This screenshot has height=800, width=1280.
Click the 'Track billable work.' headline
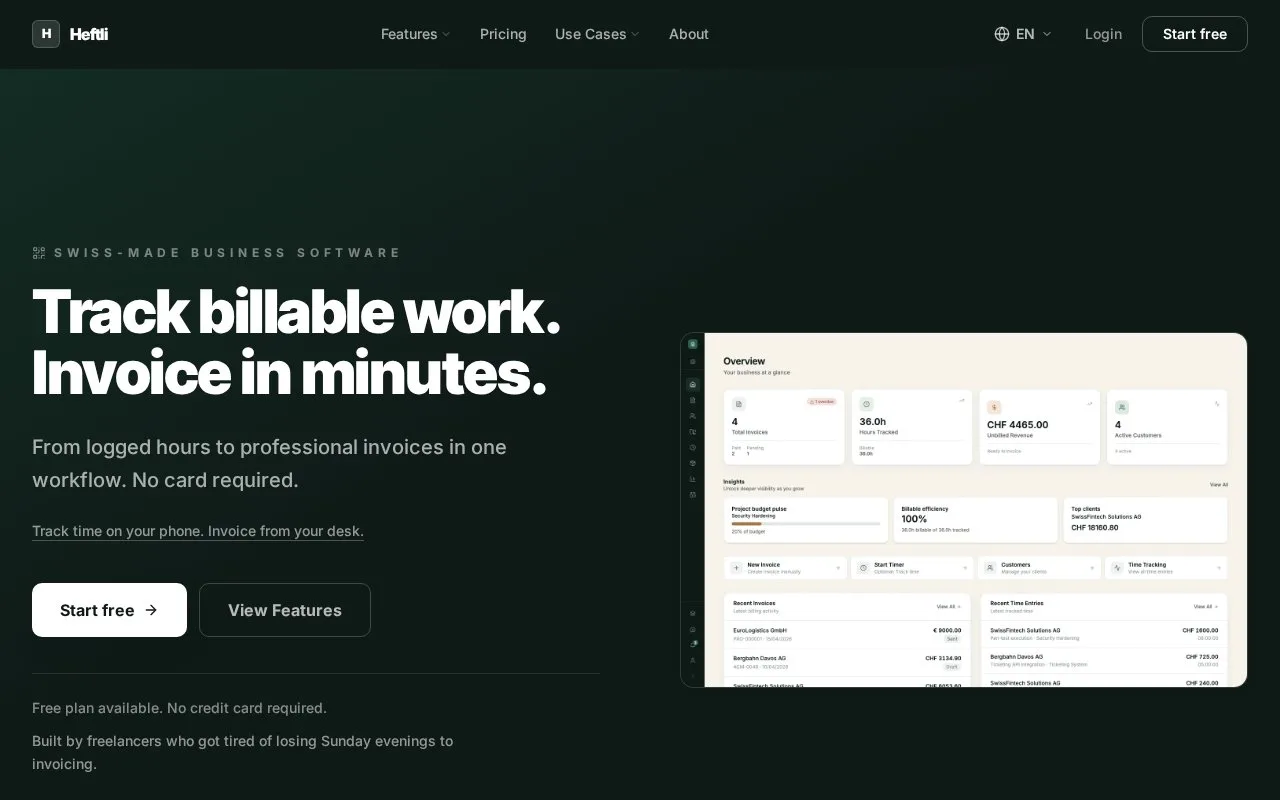click(x=296, y=311)
